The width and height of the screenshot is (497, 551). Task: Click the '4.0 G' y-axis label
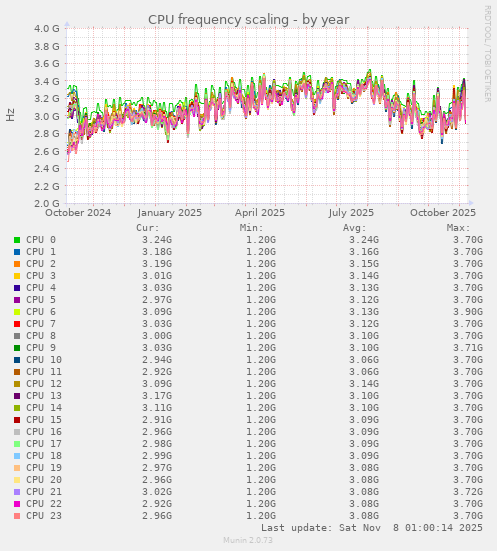[x=47, y=28]
